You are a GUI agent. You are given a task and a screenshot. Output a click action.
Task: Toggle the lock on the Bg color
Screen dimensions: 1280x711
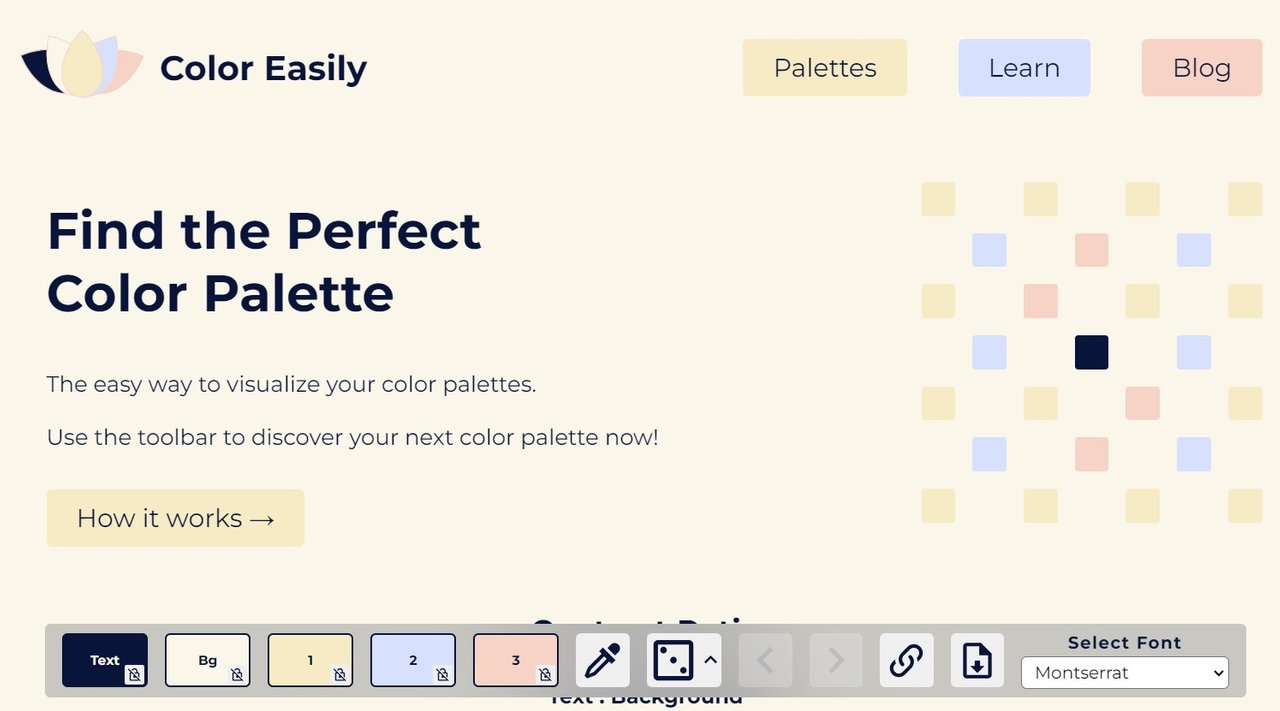click(237, 675)
